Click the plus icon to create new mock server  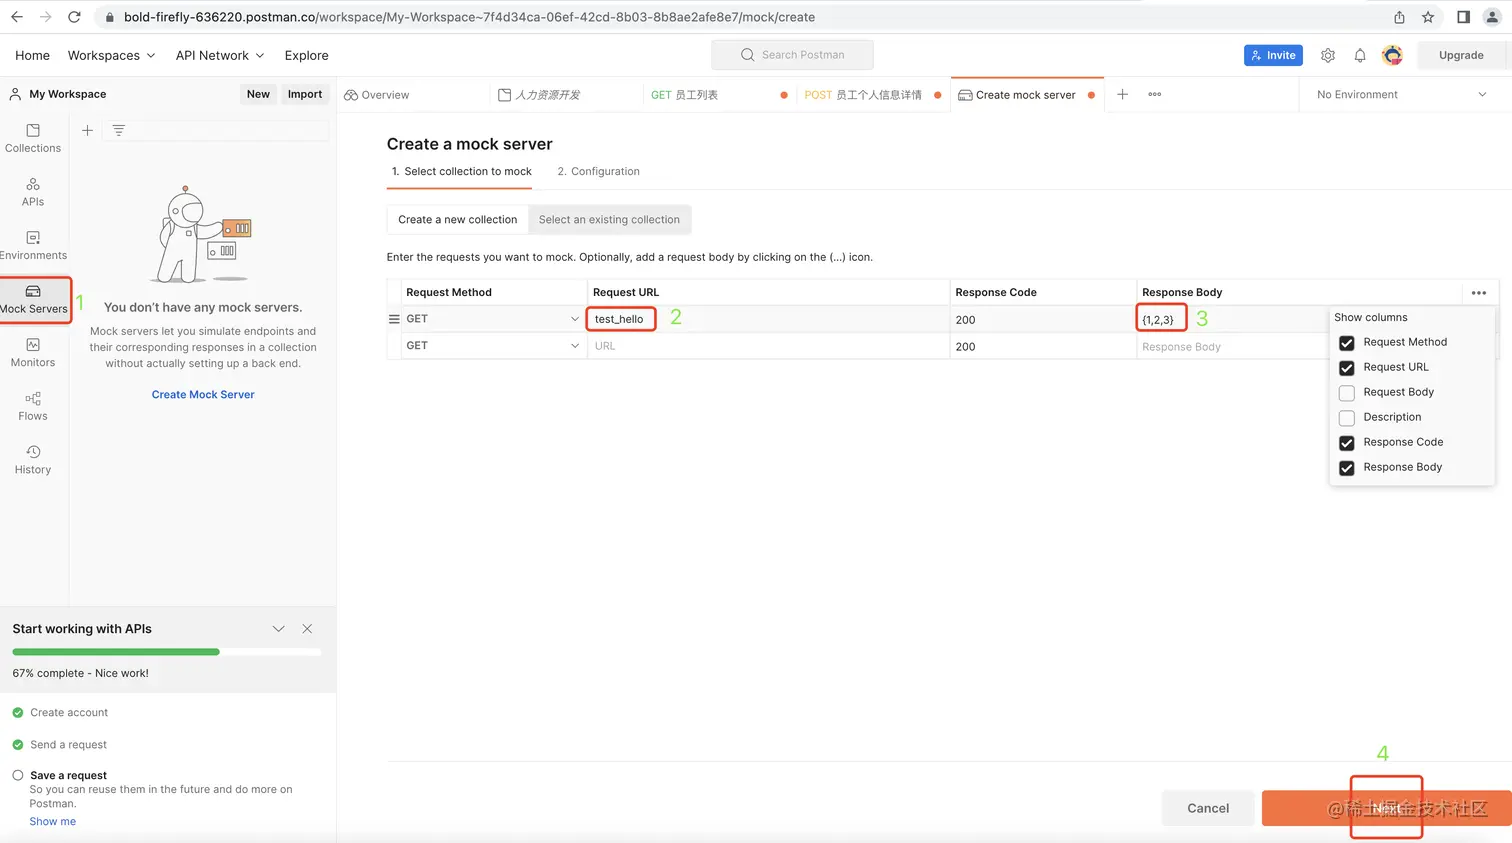[87, 130]
